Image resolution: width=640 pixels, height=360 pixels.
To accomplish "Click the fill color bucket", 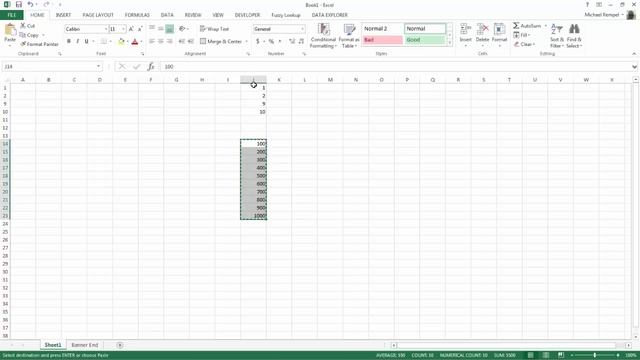I will (121, 41).
